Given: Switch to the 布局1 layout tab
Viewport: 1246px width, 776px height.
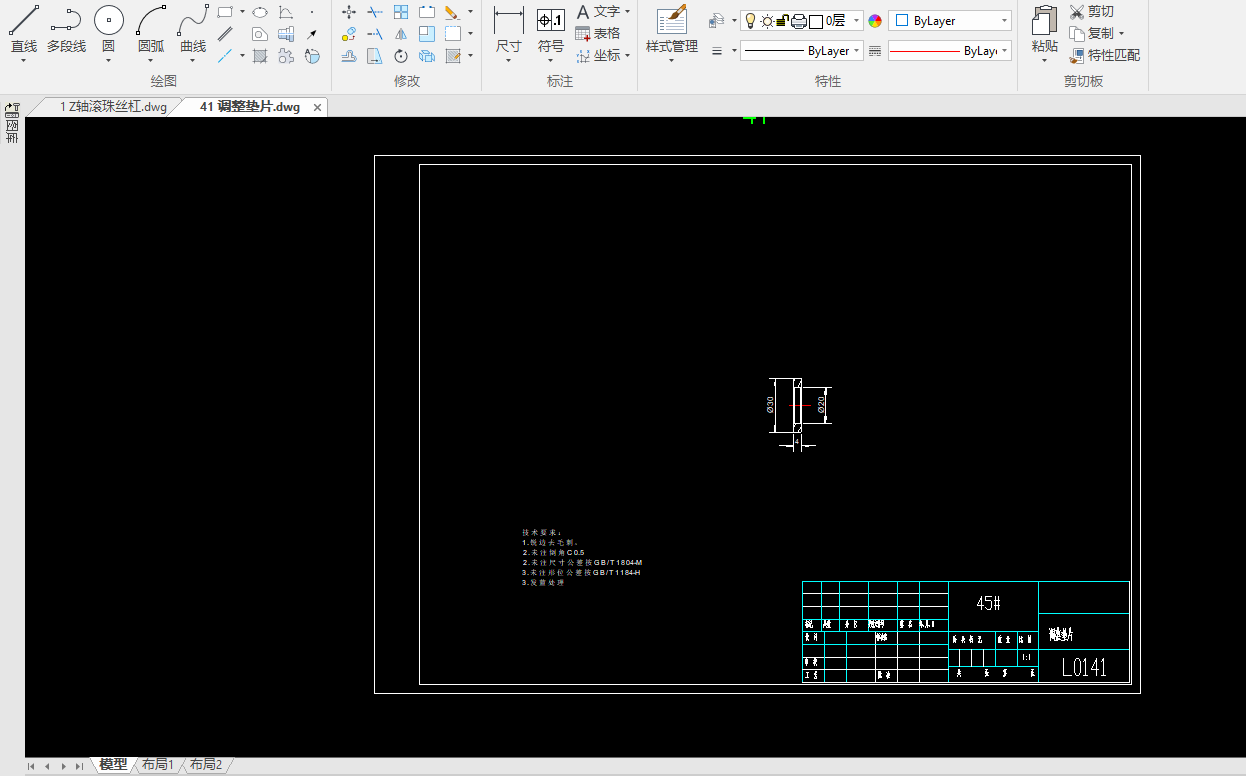Looking at the screenshot, I should click(158, 765).
